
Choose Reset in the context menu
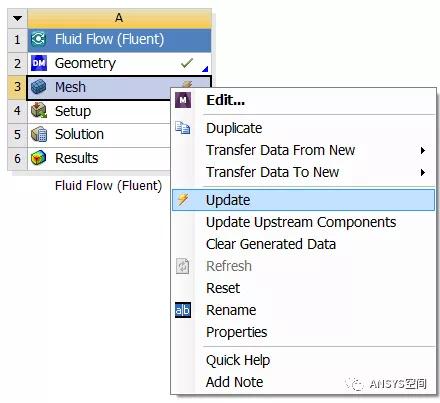point(223,288)
